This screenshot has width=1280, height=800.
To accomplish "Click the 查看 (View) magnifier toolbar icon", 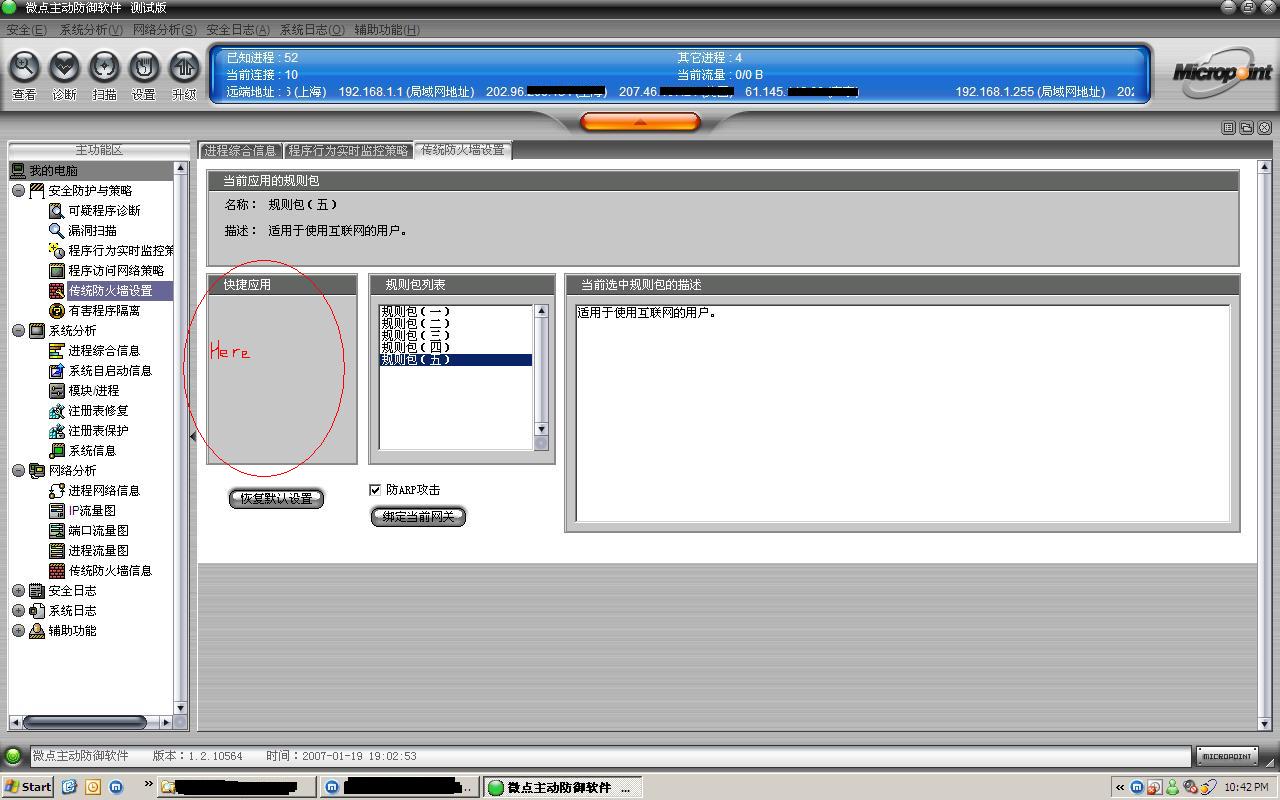I will click(x=24, y=68).
